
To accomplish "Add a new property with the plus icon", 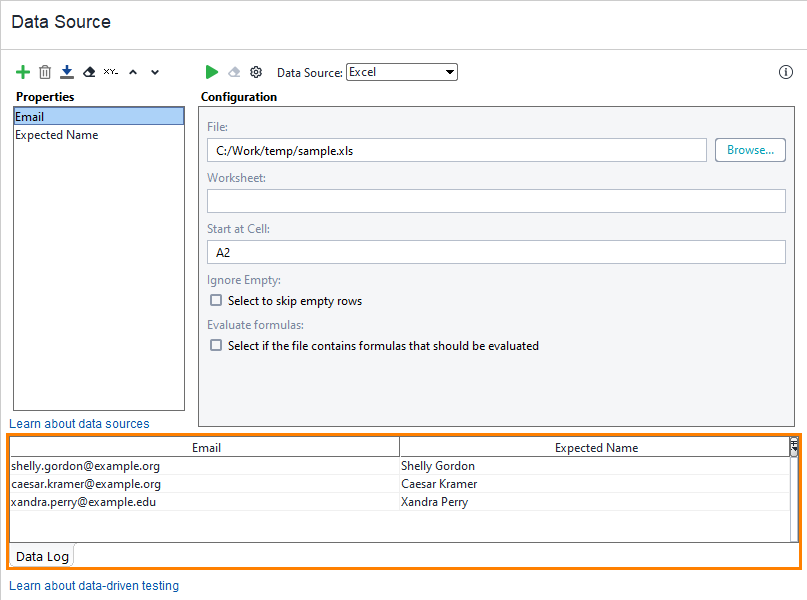I will click(x=22, y=71).
